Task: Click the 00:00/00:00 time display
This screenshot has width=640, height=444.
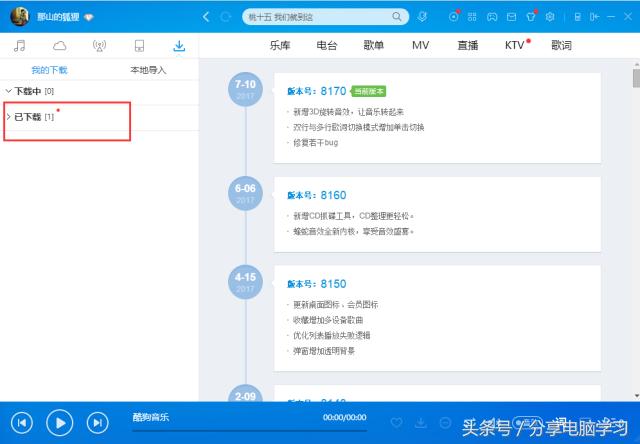Action: tap(344, 417)
